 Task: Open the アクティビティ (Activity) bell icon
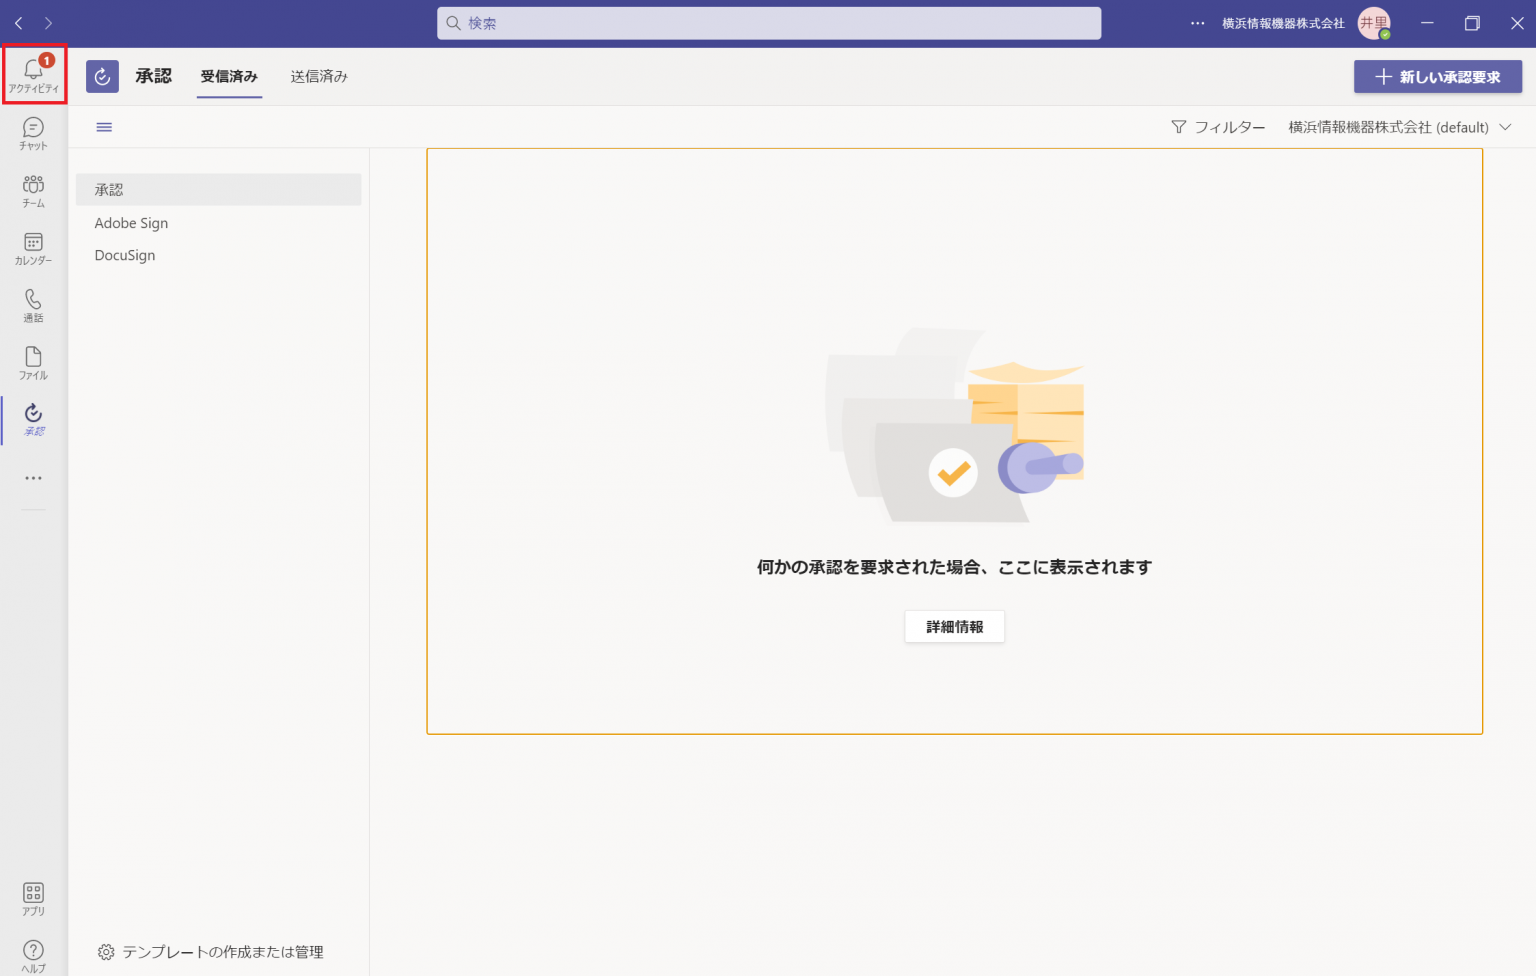(x=33, y=70)
